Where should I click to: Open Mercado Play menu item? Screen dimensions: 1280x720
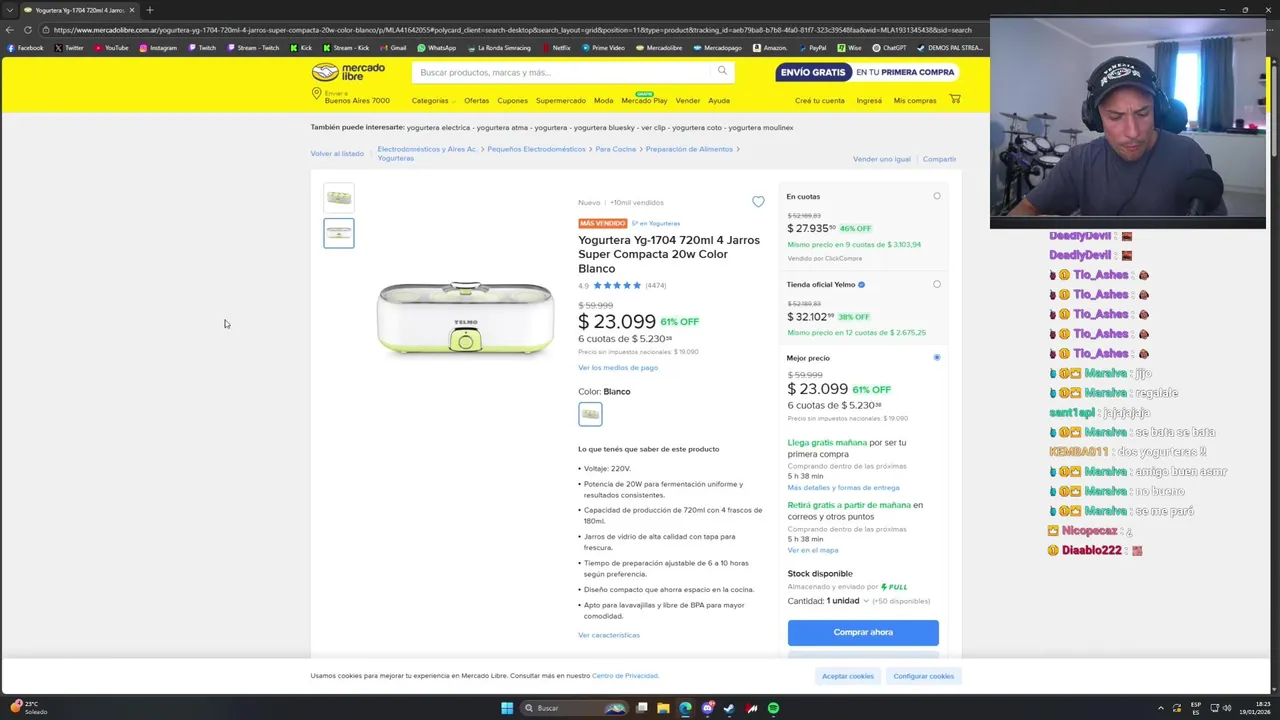[x=644, y=100]
